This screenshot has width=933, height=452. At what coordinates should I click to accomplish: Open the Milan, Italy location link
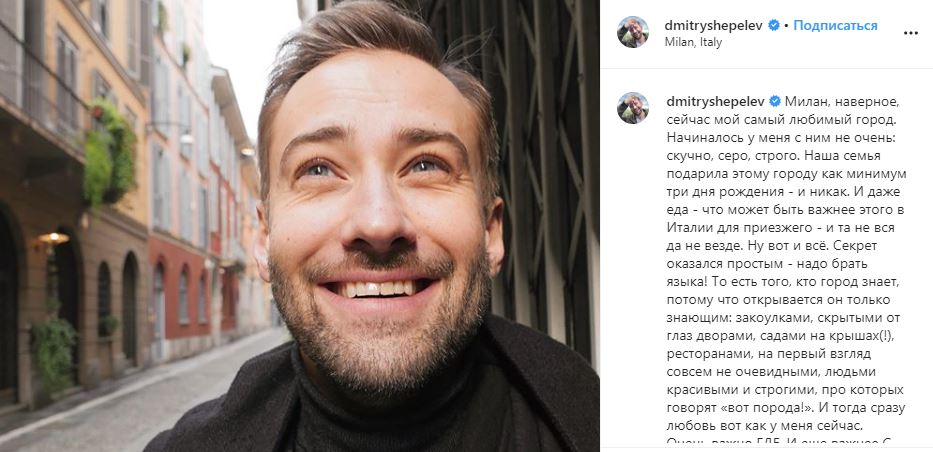(693, 42)
